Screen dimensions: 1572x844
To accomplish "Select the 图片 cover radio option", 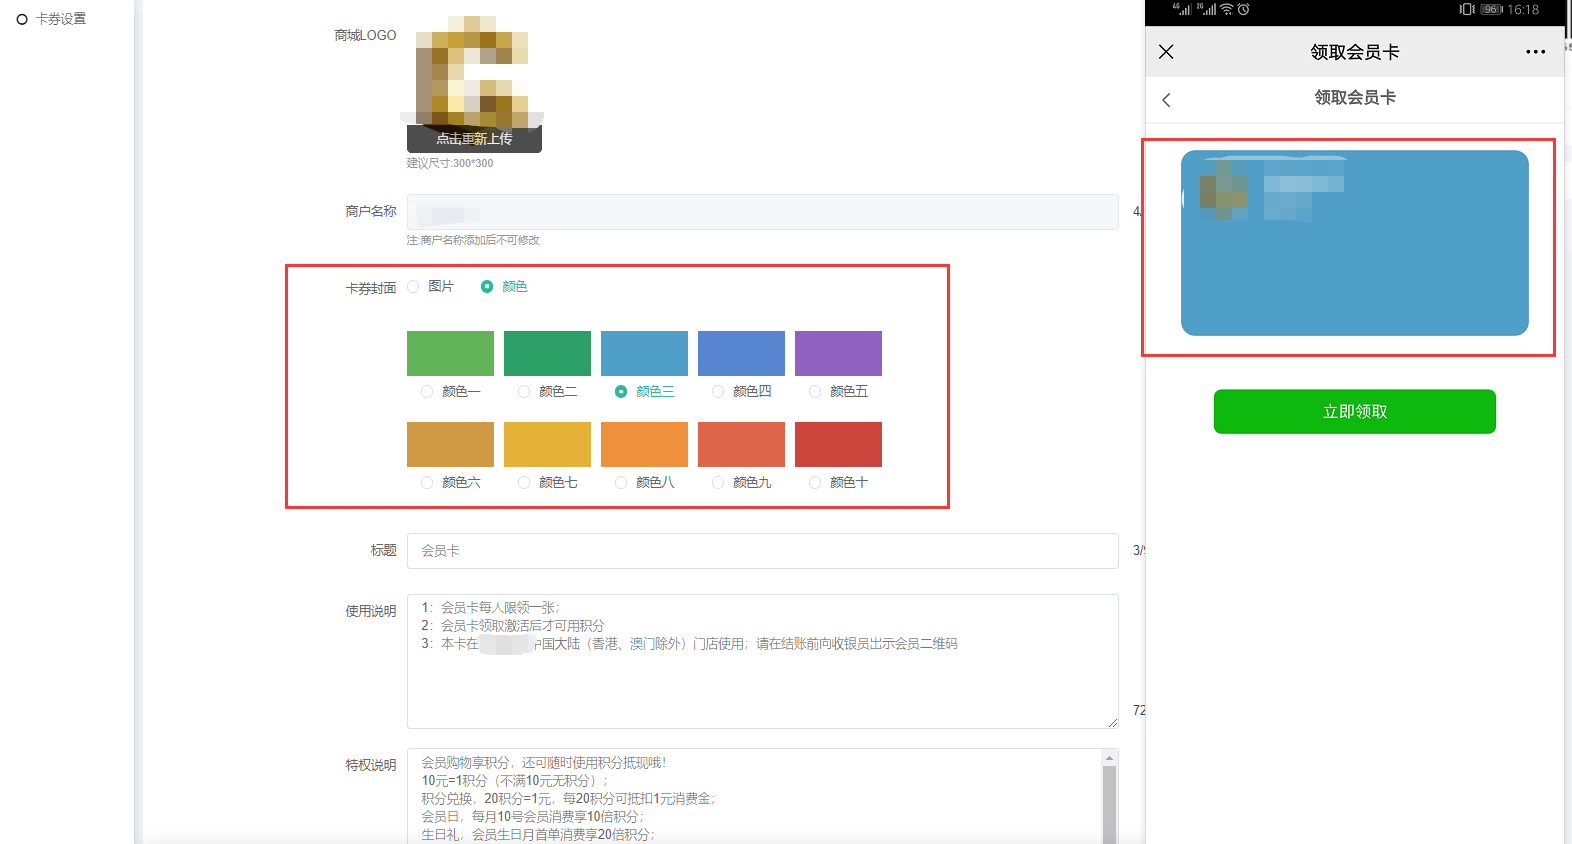I will point(414,287).
